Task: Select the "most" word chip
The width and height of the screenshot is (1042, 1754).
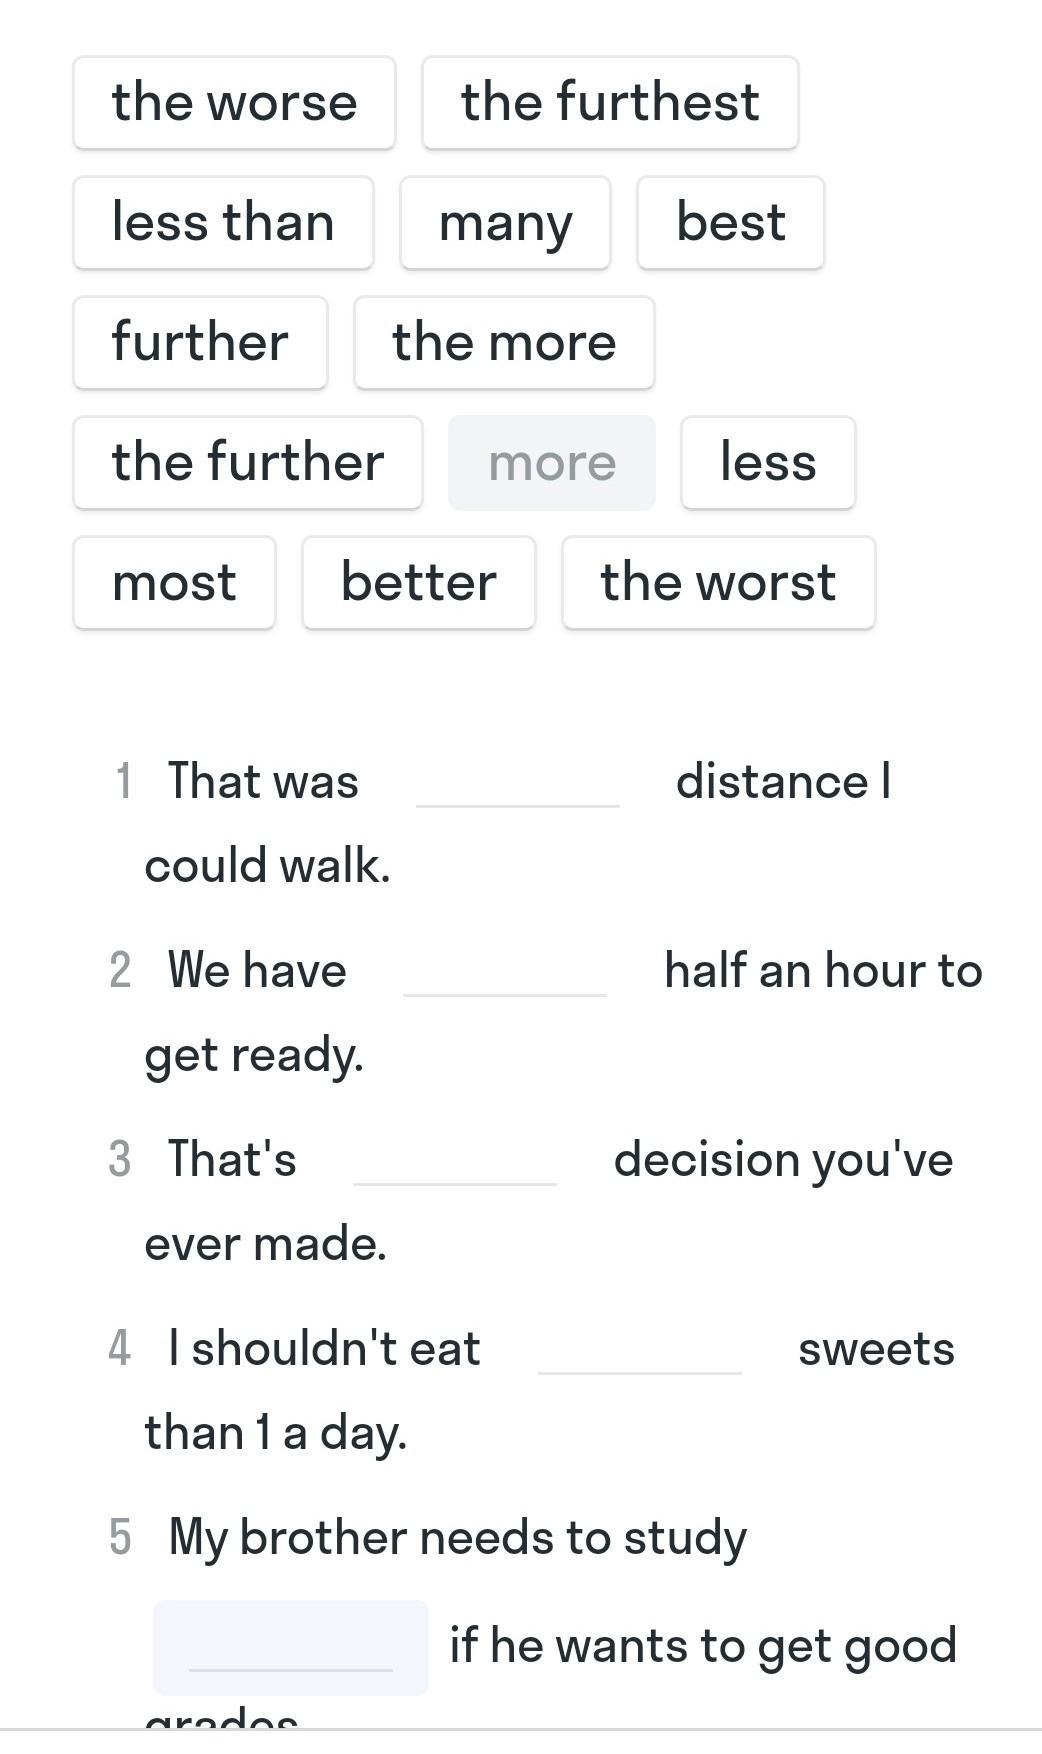Action: (174, 583)
